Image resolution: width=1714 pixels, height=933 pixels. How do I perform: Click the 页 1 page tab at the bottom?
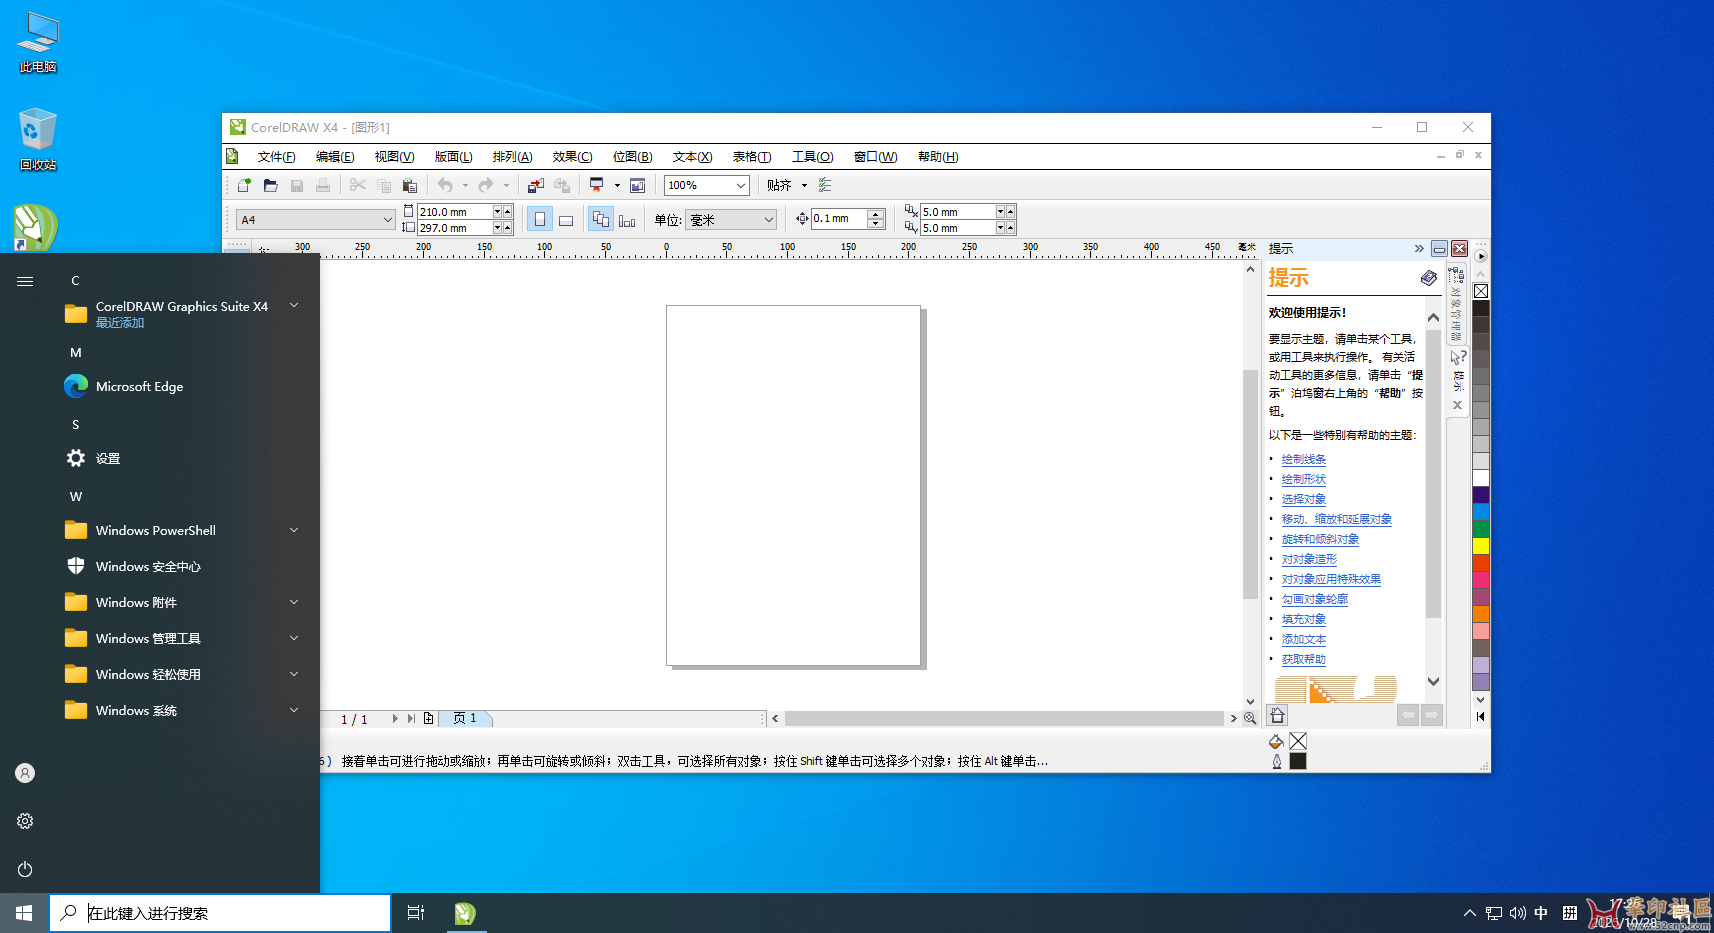tap(465, 718)
